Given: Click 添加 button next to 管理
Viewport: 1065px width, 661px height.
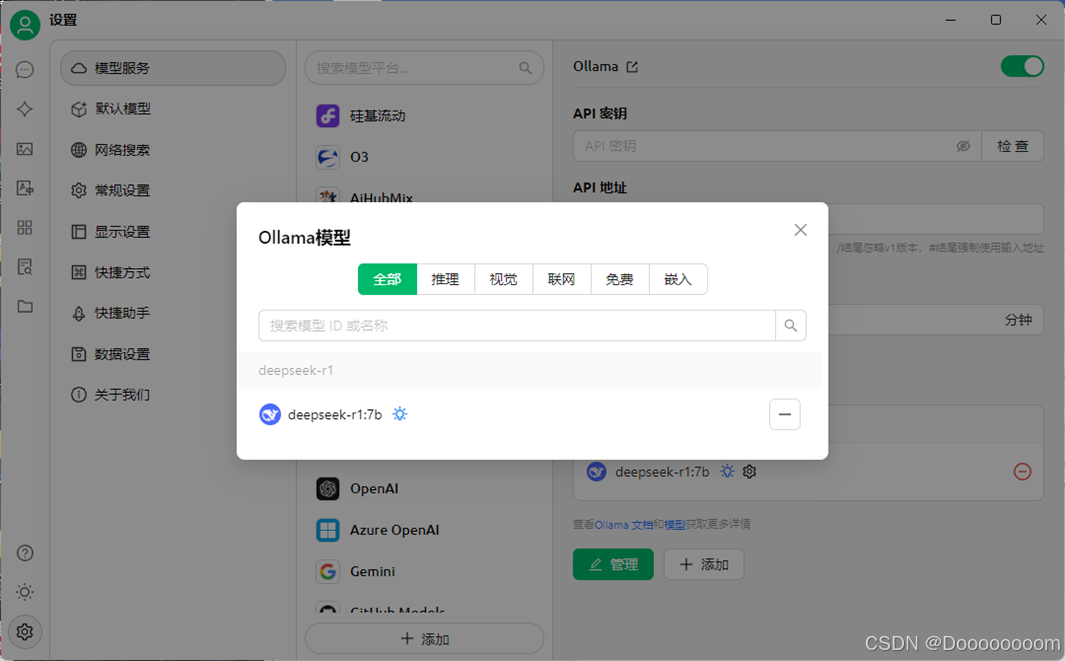Looking at the screenshot, I should tap(704, 565).
